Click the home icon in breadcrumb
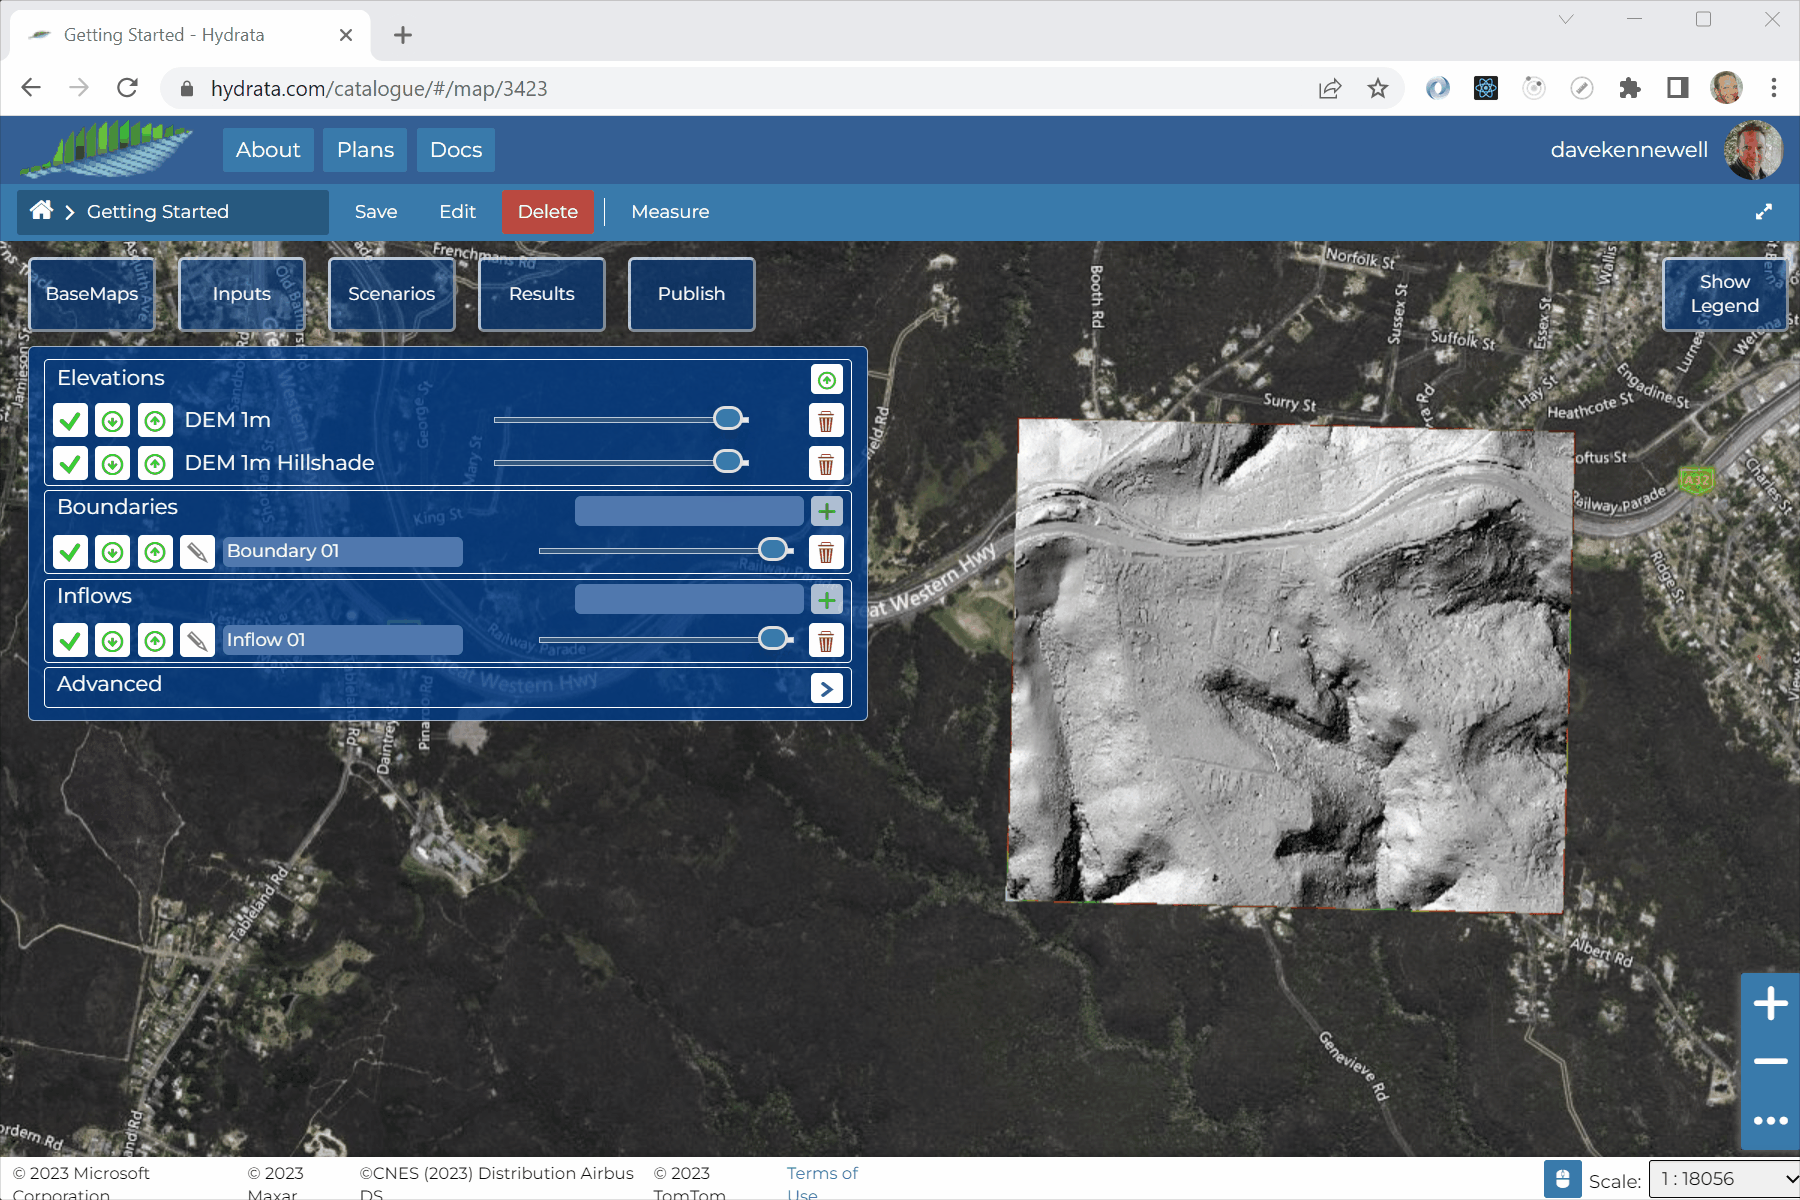 coord(41,211)
